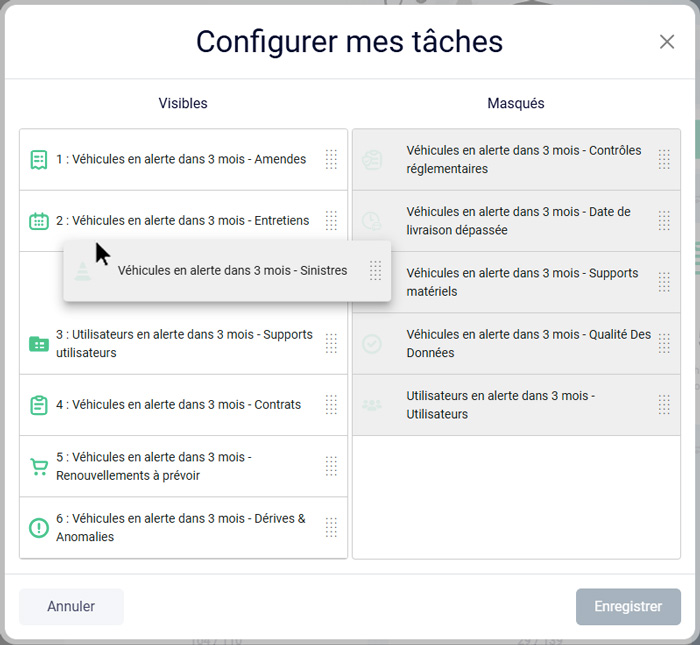This screenshot has width=700, height=645.
Task: Grab the drag handle of Supports utilisateurs row
Action: coord(331,343)
